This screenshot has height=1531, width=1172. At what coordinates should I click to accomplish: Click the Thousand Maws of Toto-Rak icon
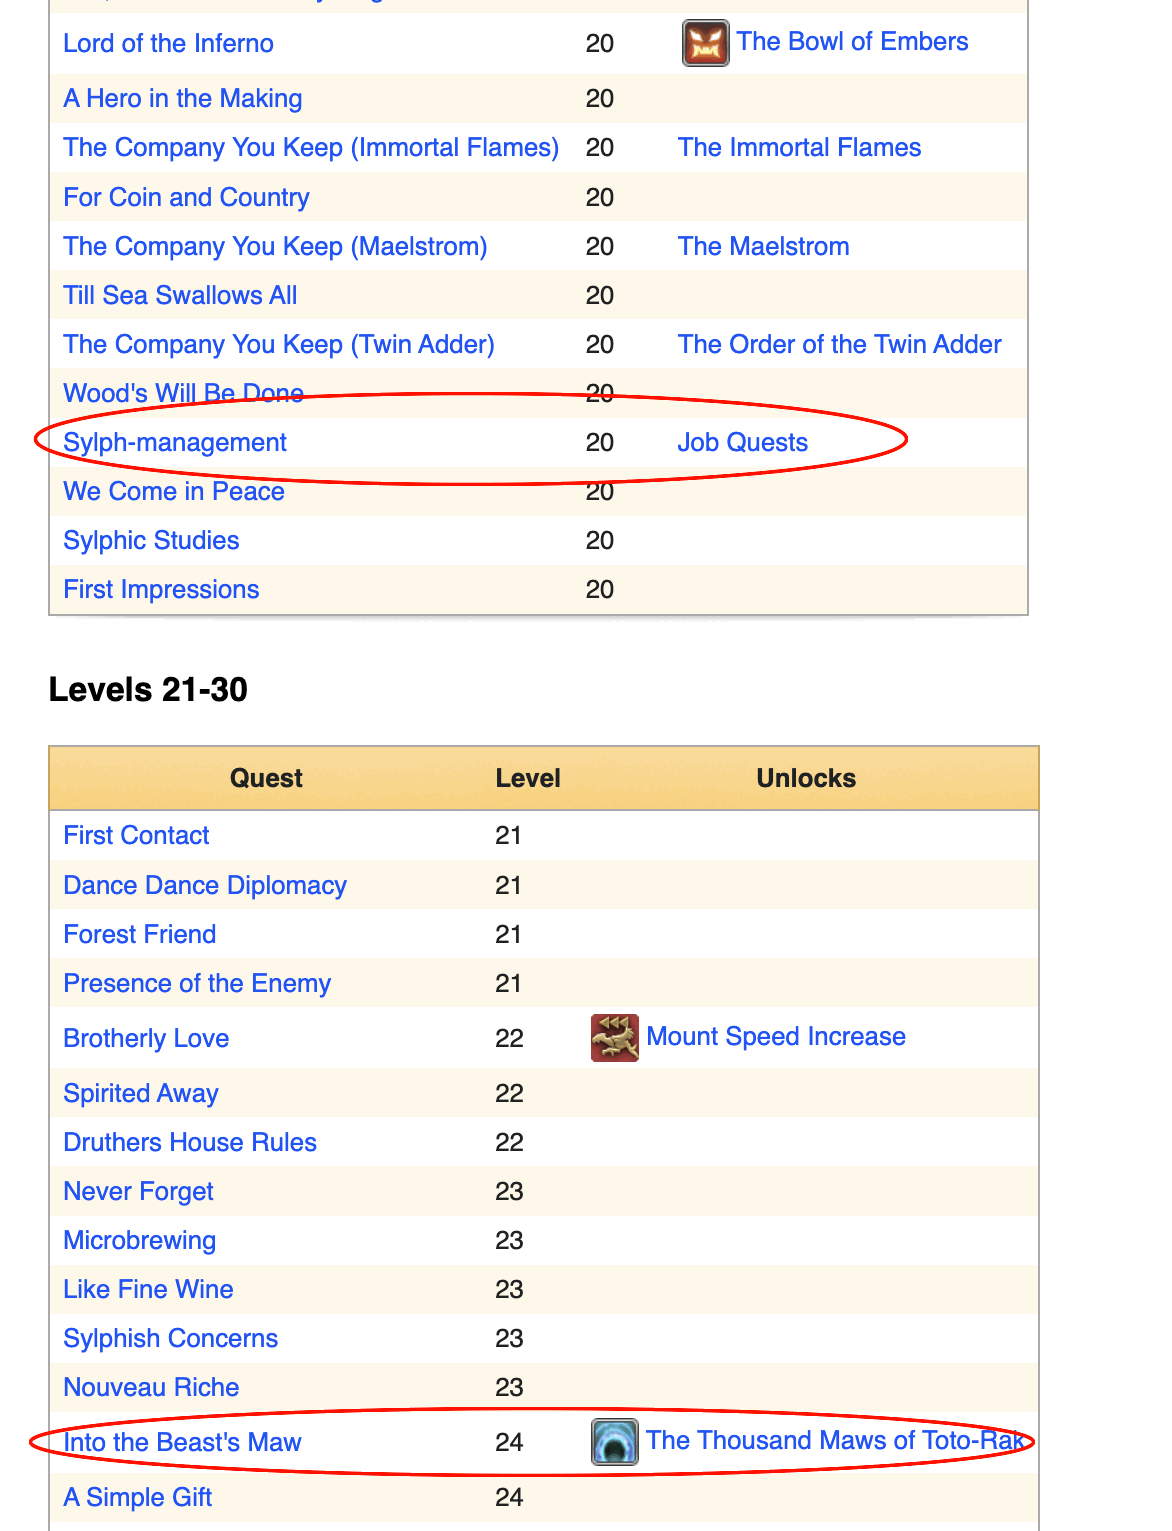pyautogui.click(x=615, y=1442)
